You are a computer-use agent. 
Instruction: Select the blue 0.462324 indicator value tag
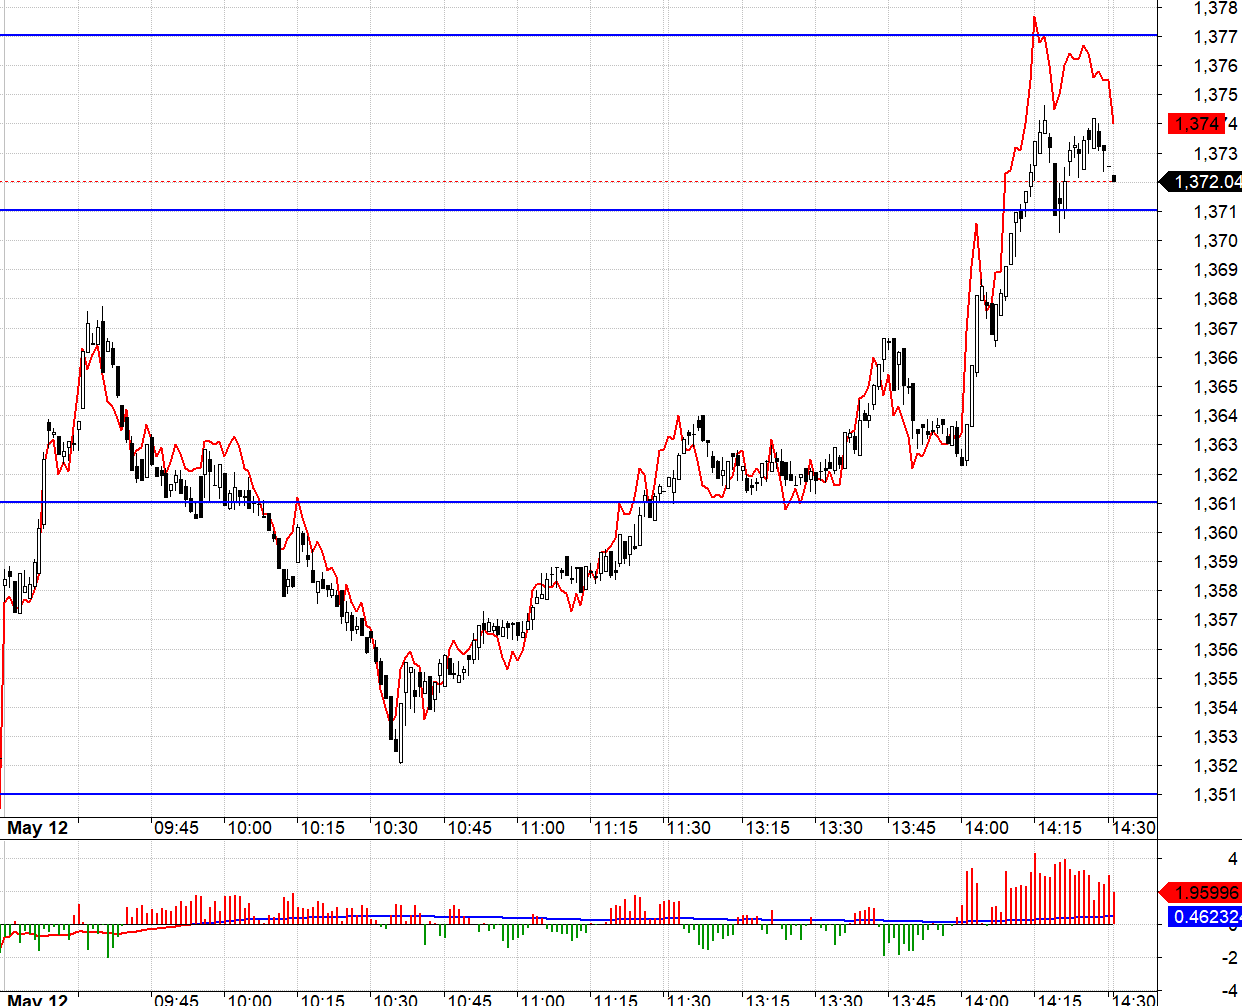[x=1205, y=916]
